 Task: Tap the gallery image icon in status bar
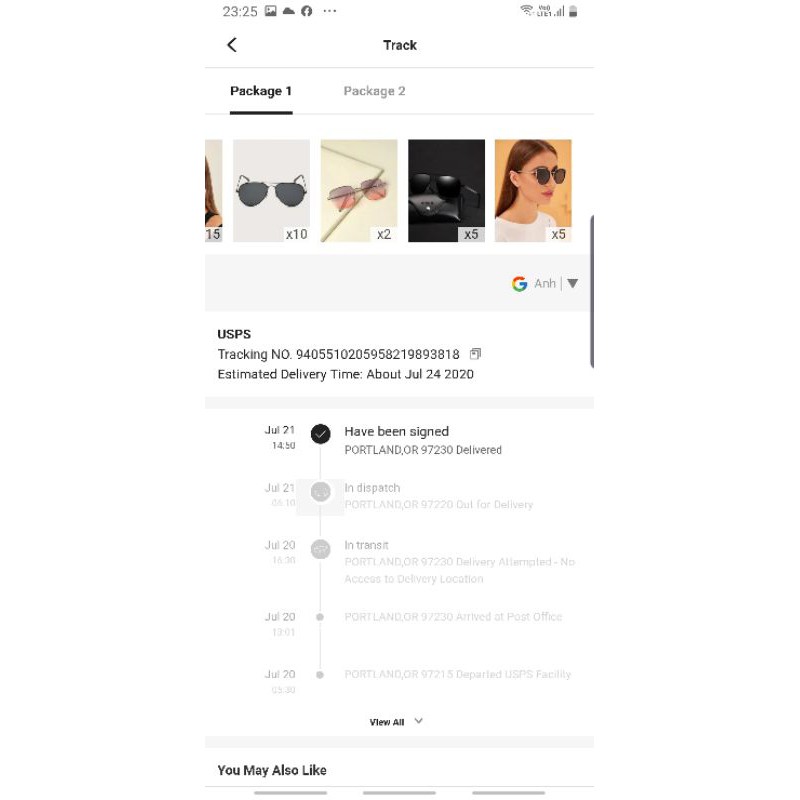coord(271,11)
